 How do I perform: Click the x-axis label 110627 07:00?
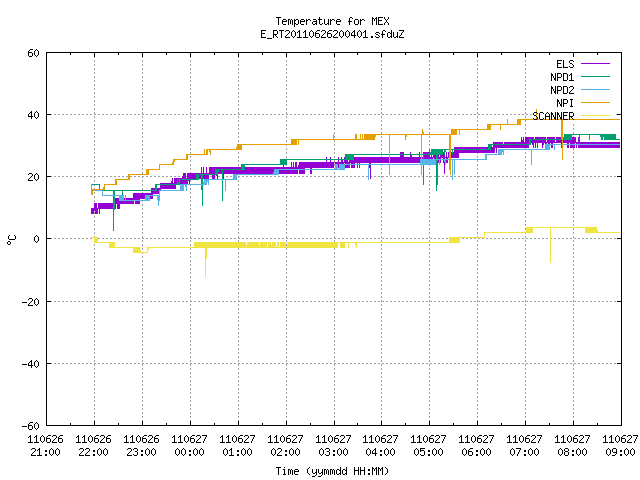coord(524,446)
